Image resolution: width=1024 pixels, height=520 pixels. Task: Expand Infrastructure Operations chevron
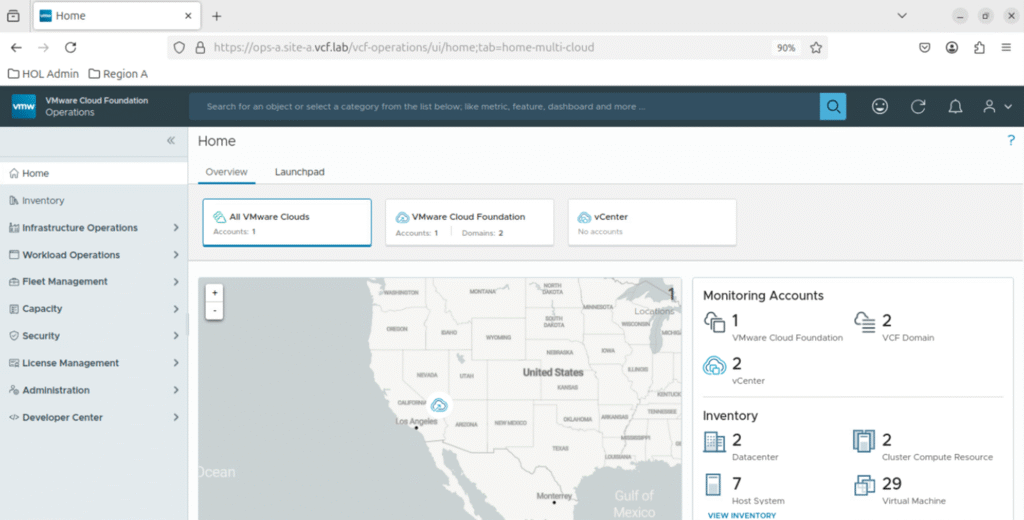tap(176, 227)
